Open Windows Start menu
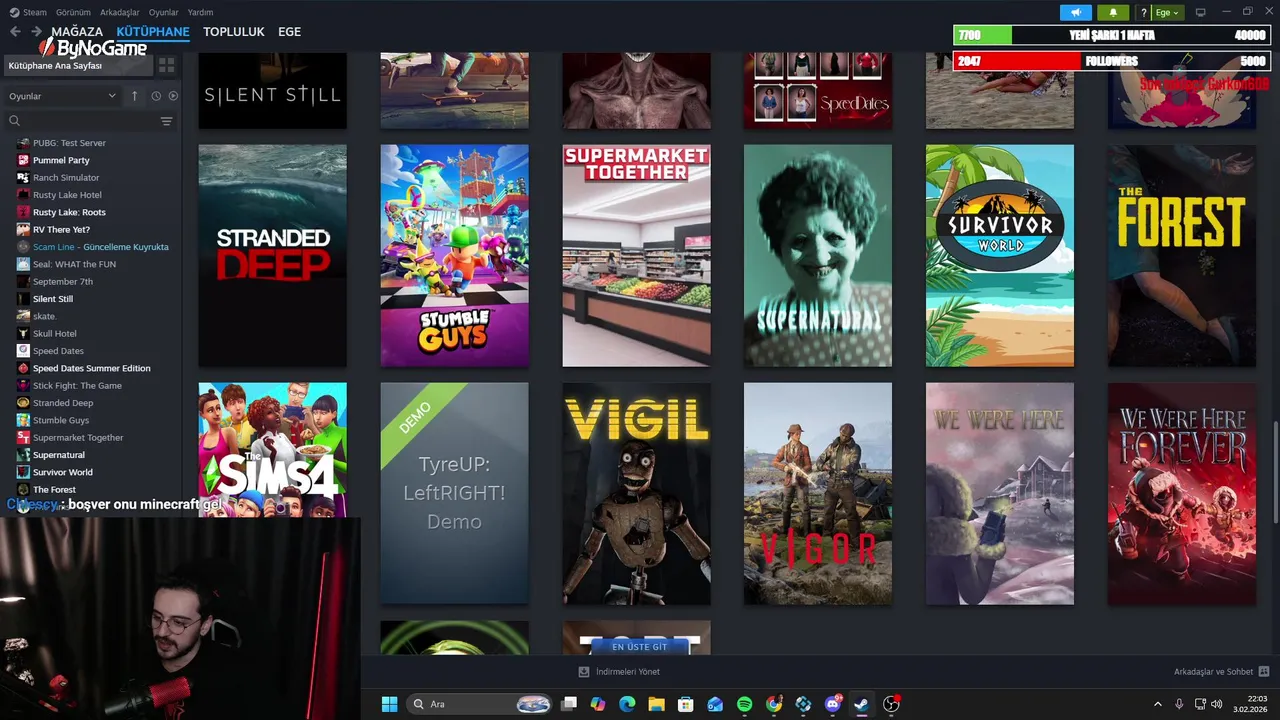This screenshot has height=720, width=1280. (x=389, y=704)
